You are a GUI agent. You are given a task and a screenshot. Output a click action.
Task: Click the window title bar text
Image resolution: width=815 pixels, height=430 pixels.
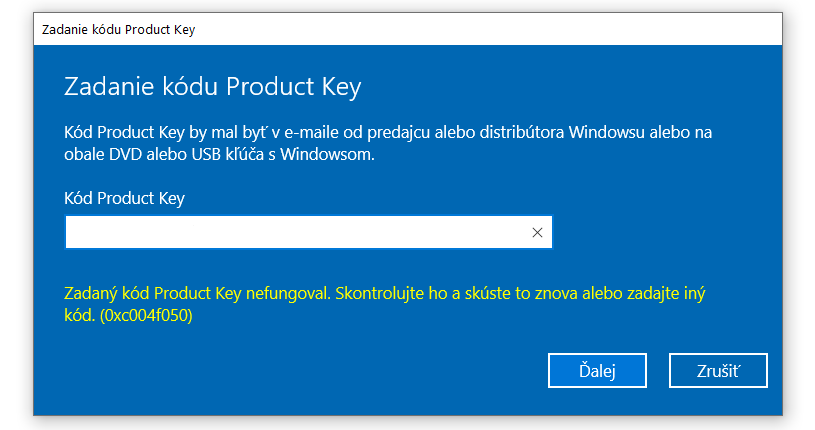point(118,28)
